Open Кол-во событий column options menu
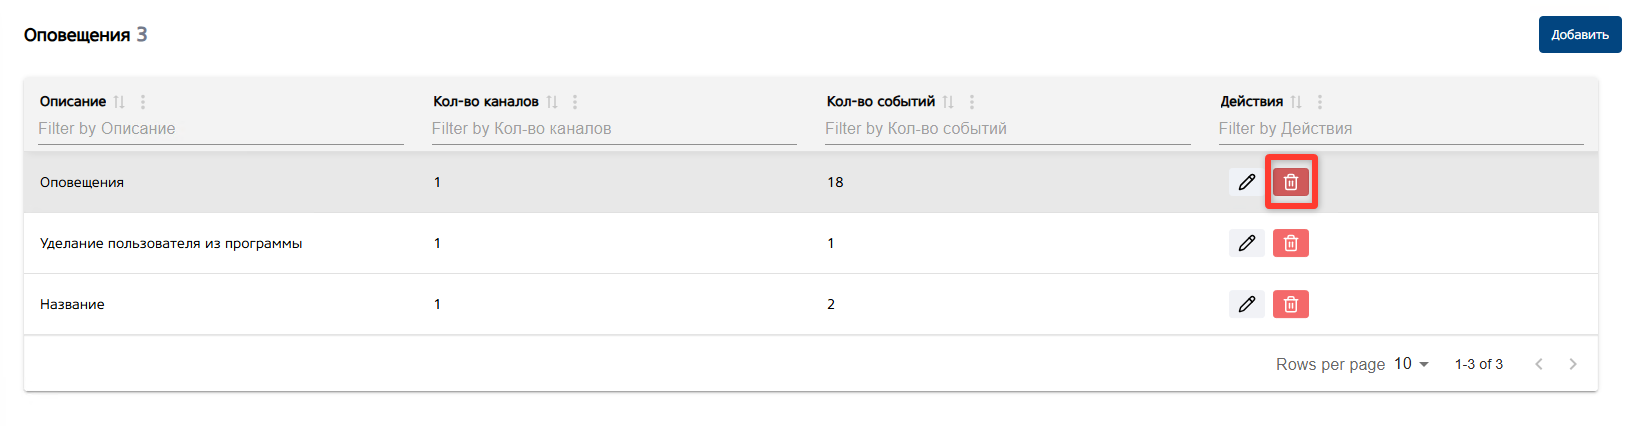This screenshot has height=426, width=1638. 972,102
